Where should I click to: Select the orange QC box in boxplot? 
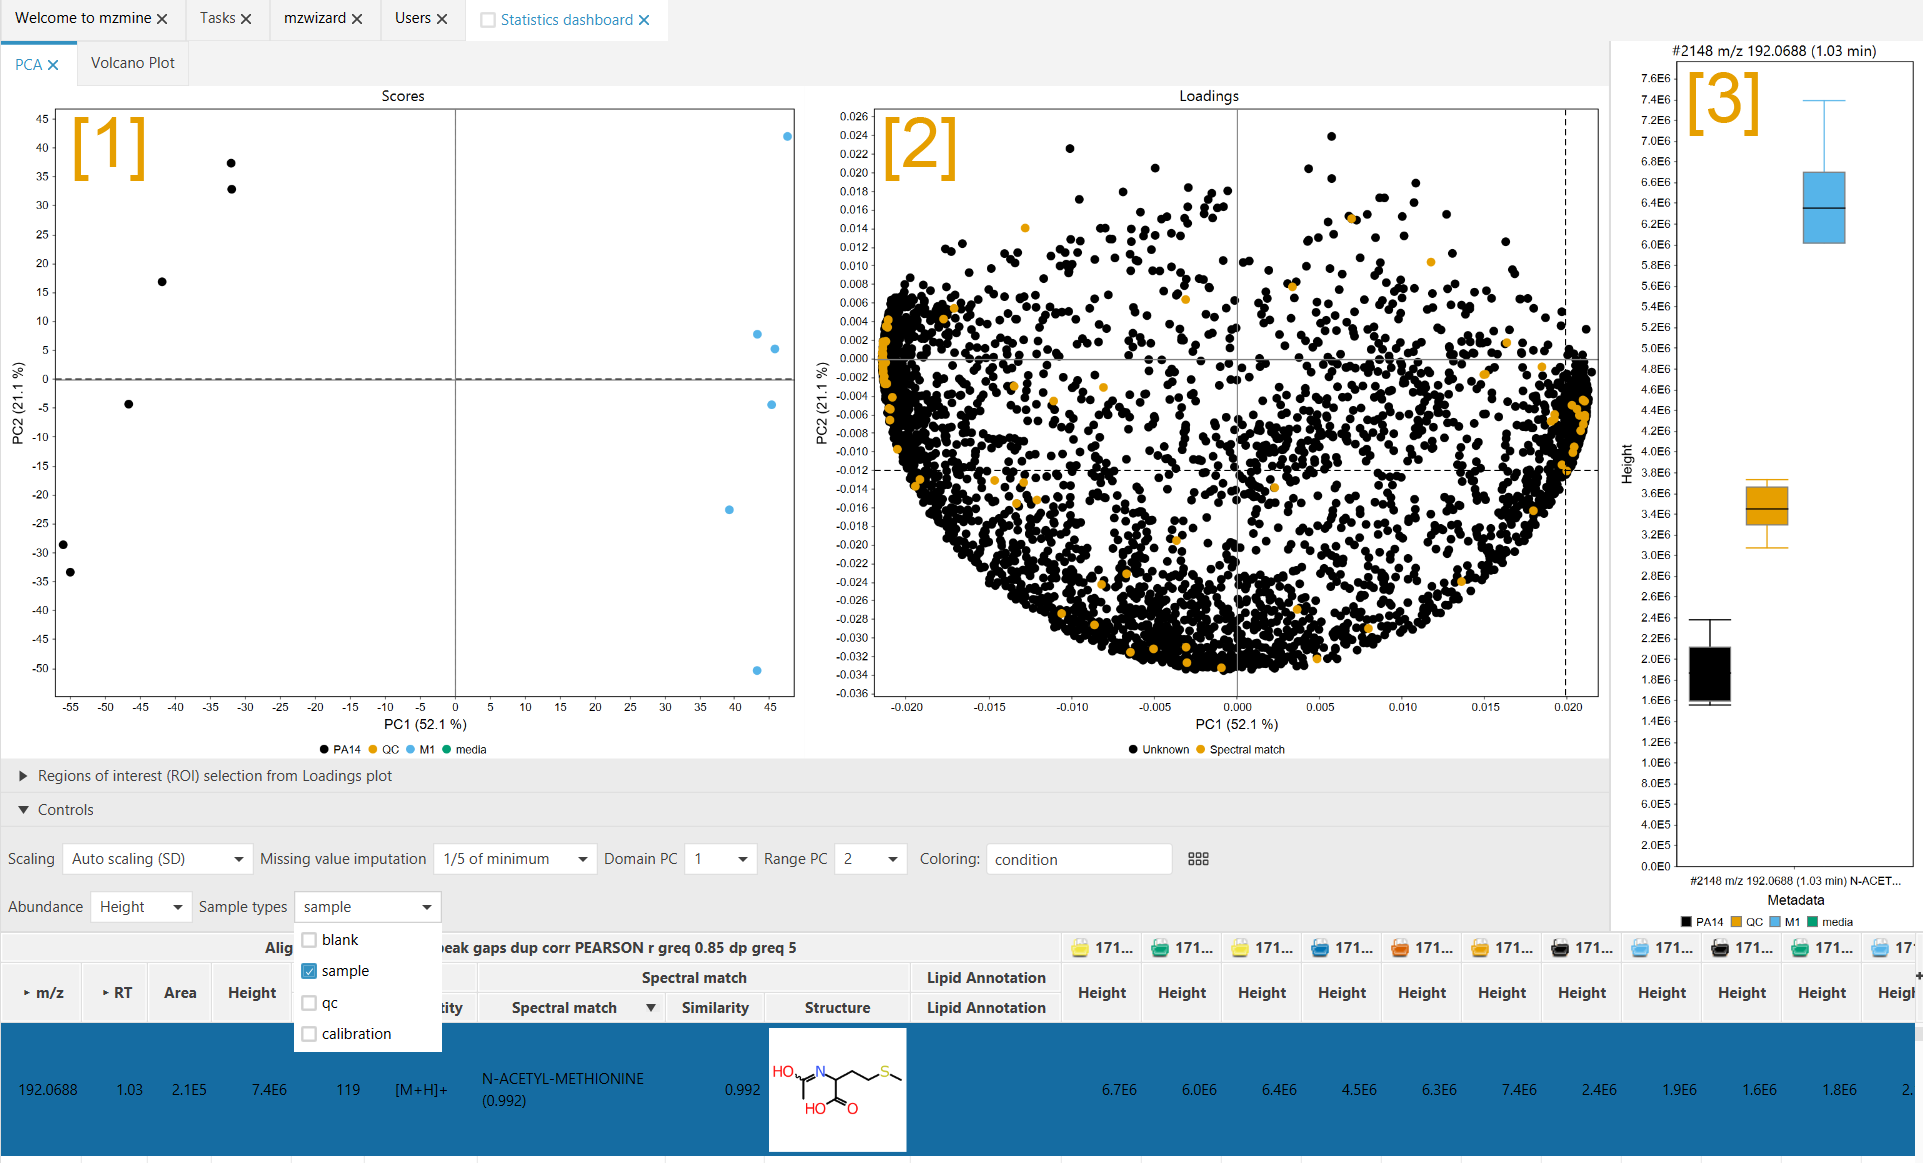[x=1767, y=505]
